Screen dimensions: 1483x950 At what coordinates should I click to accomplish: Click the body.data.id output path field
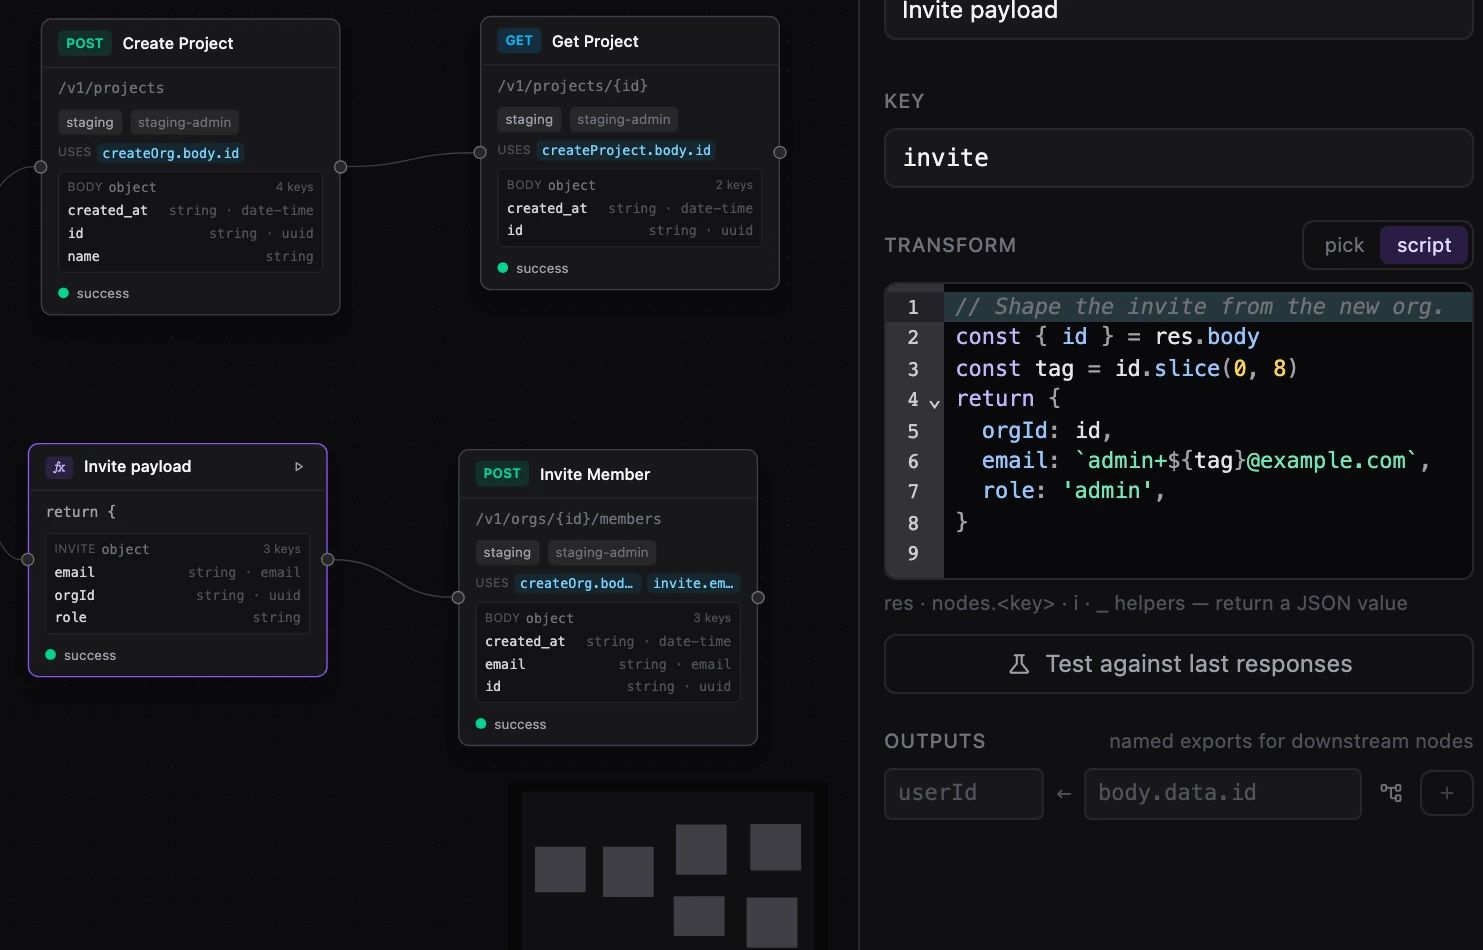1222,793
